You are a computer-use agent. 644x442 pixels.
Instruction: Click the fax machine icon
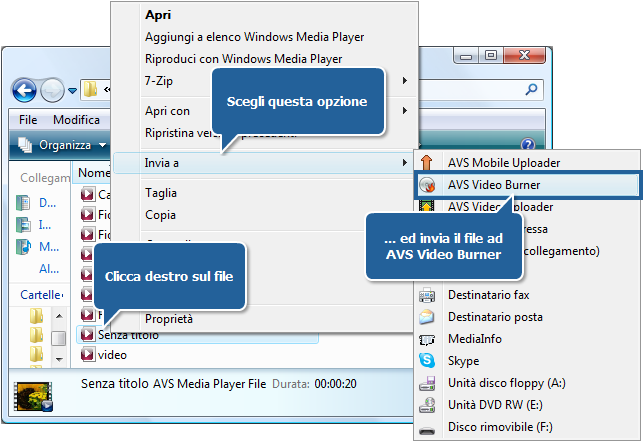pos(427,295)
